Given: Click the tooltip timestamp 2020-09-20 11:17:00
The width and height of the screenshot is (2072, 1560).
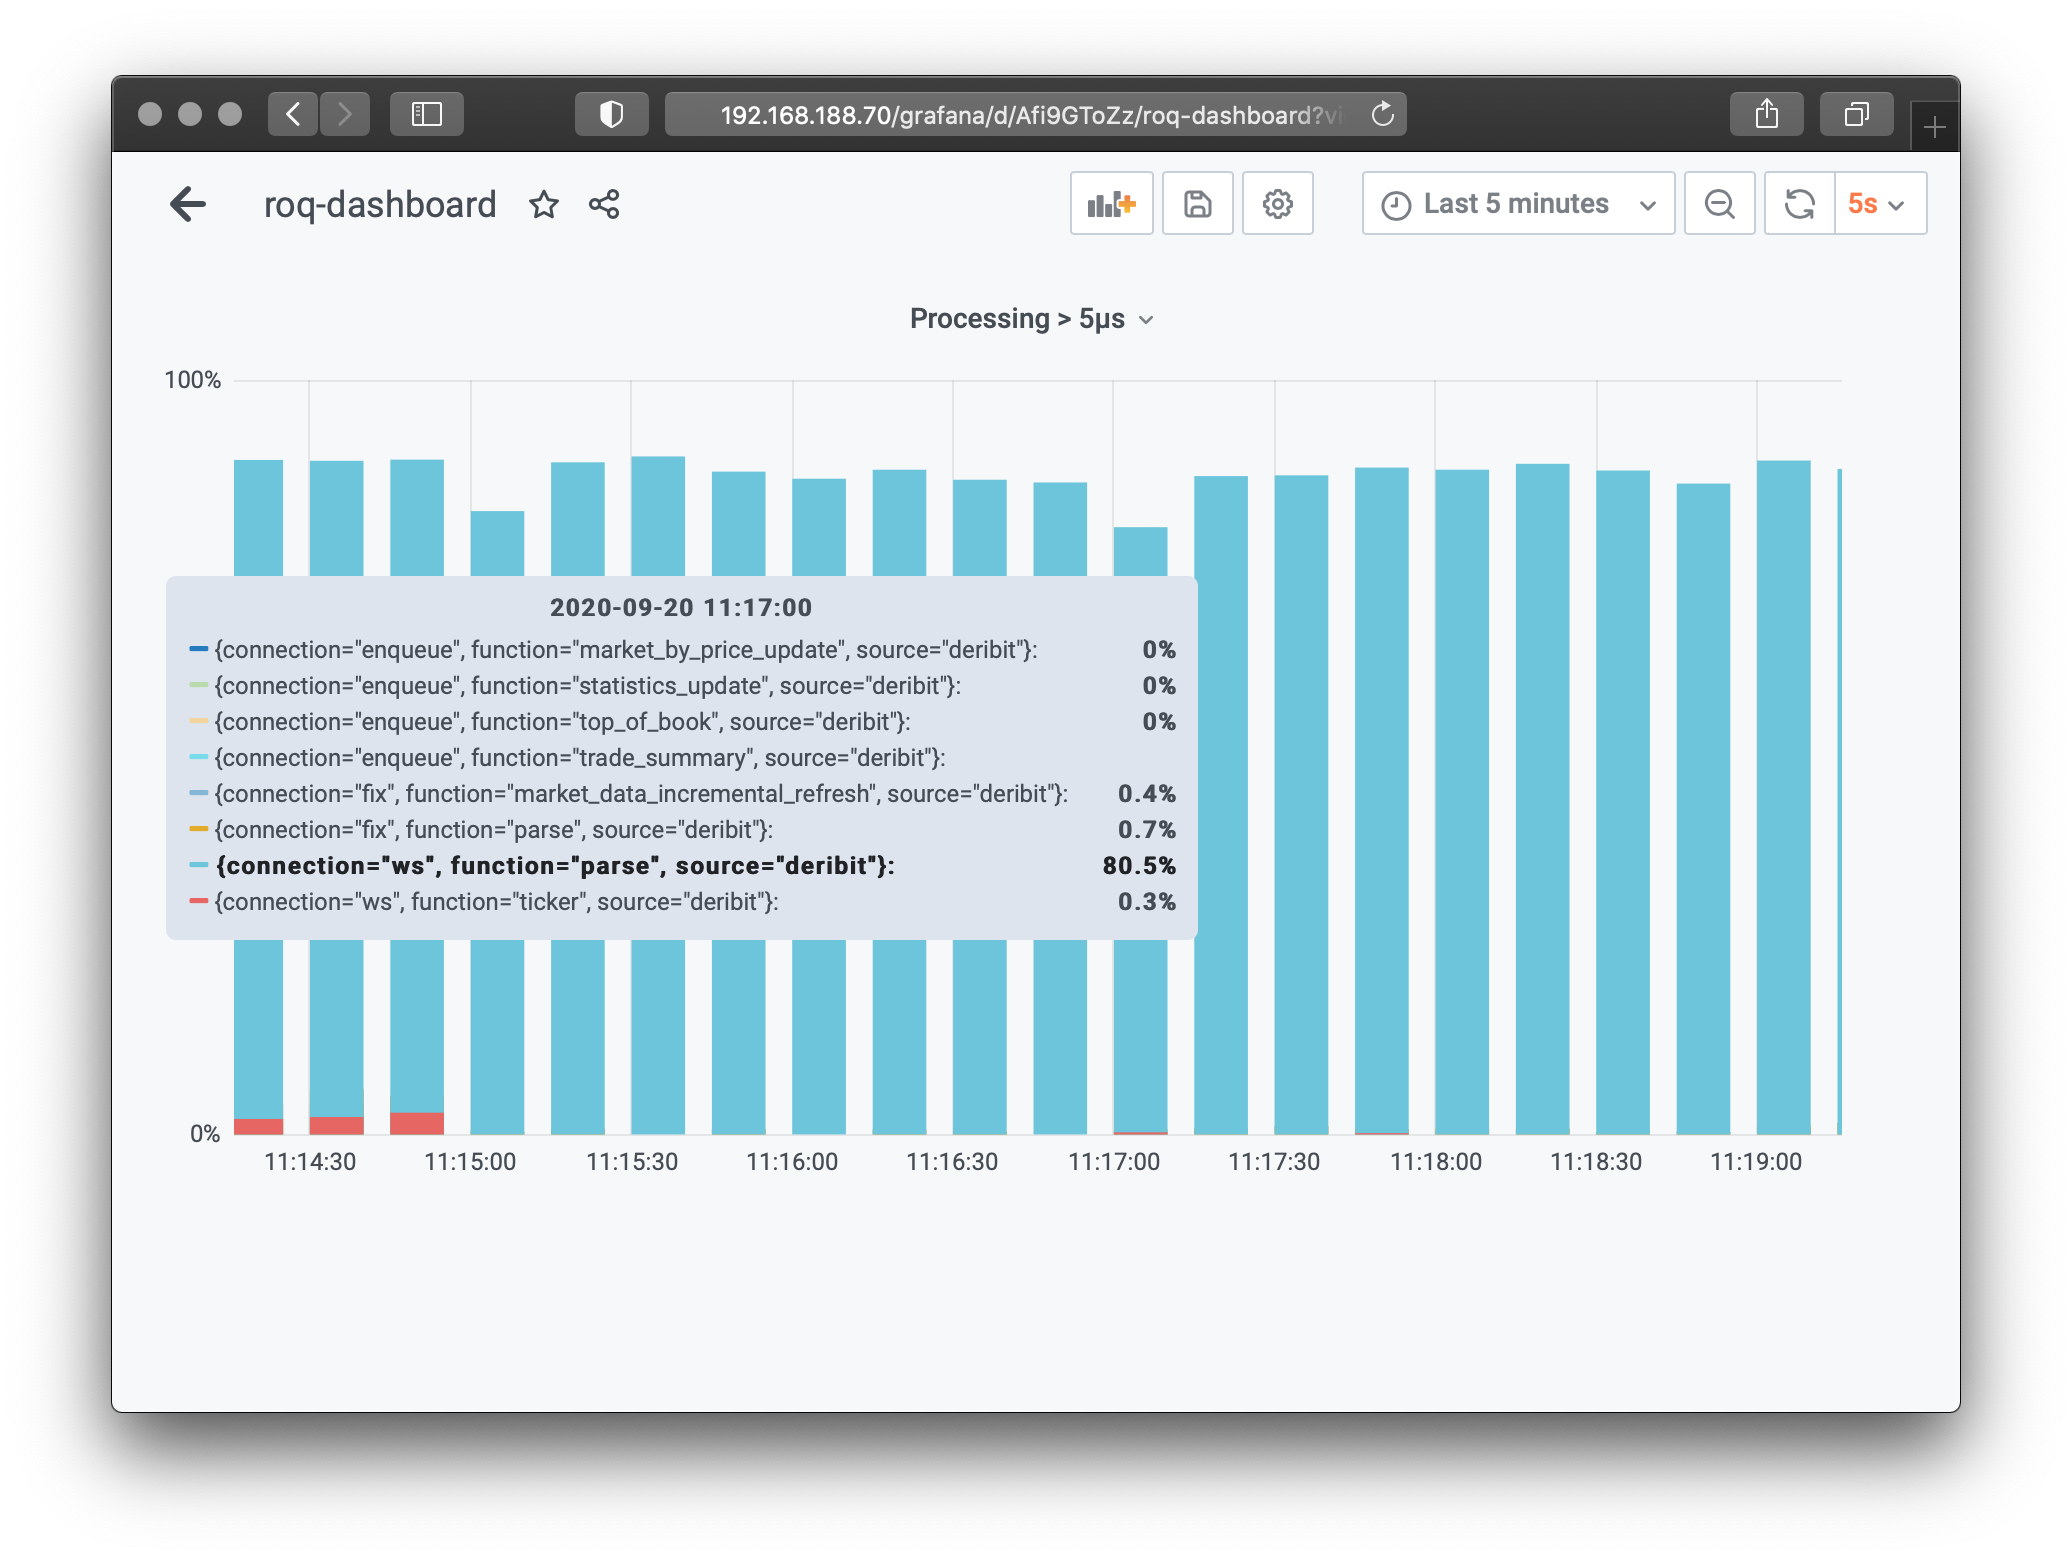Looking at the screenshot, I should pyautogui.click(x=681, y=607).
